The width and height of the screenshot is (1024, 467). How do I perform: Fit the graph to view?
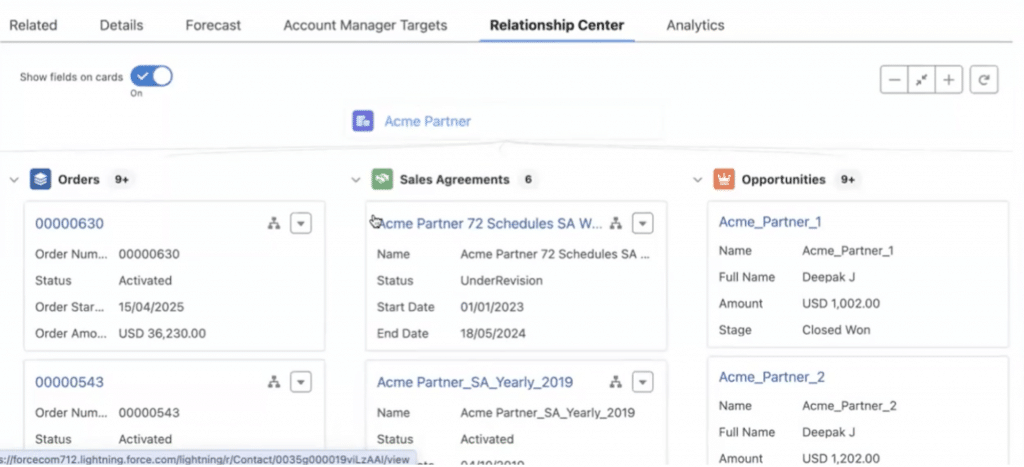921,80
